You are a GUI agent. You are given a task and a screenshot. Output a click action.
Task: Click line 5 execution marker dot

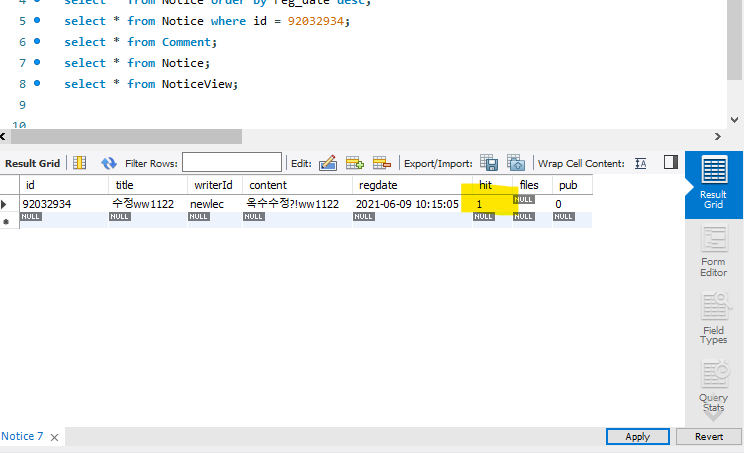[37, 20]
